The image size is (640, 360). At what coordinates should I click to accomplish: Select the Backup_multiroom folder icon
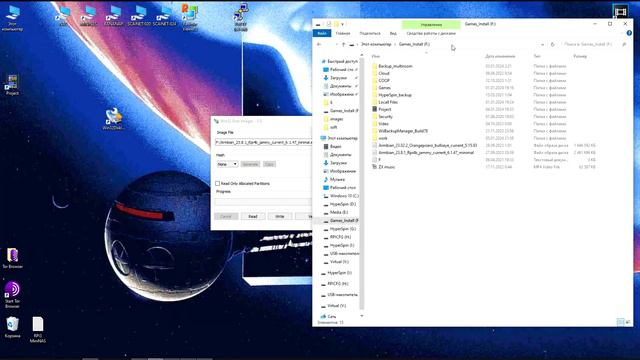point(375,66)
